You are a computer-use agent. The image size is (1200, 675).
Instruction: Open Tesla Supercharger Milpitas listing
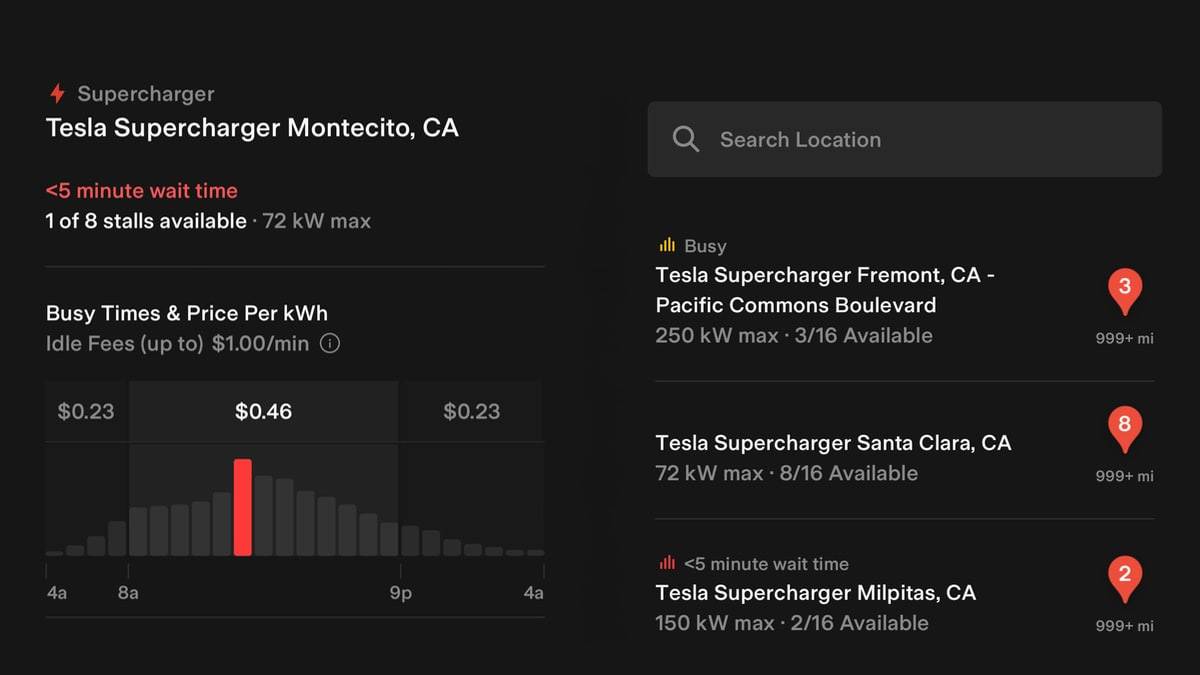(x=904, y=594)
